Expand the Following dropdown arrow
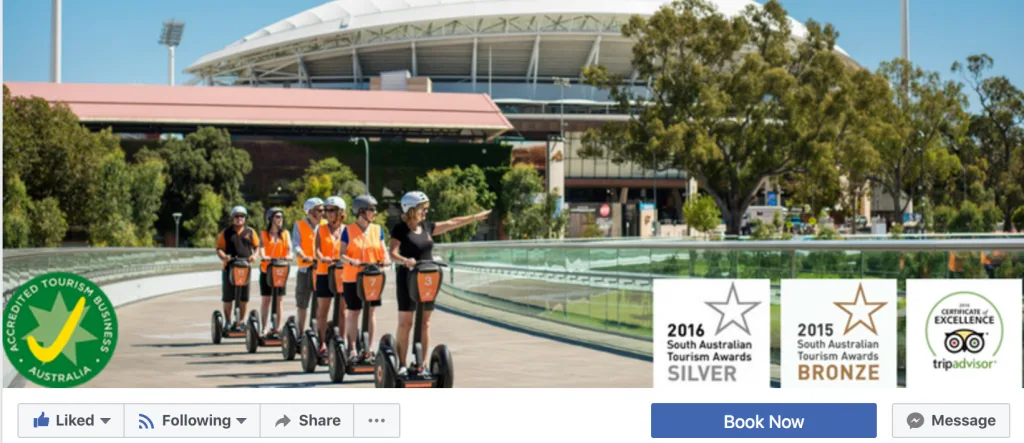This screenshot has width=1024, height=443. click(241, 421)
